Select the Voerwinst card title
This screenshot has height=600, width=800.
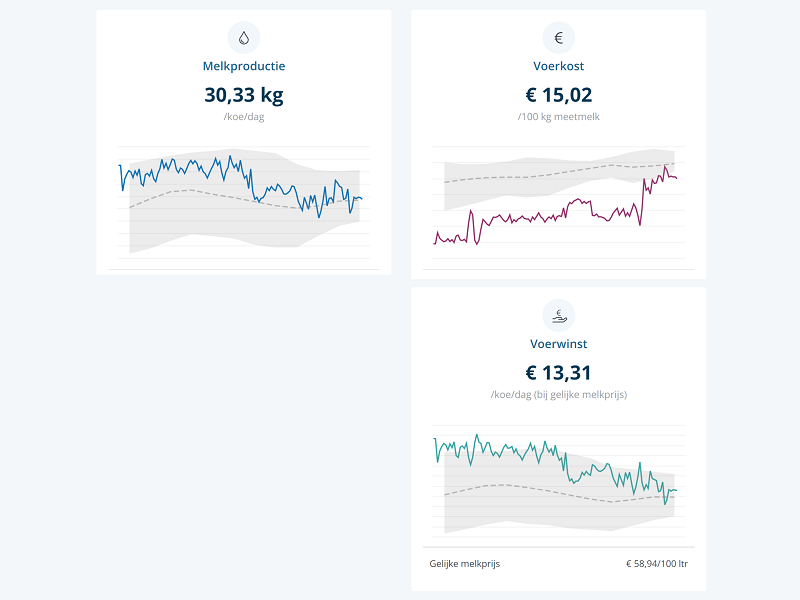[558, 344]
